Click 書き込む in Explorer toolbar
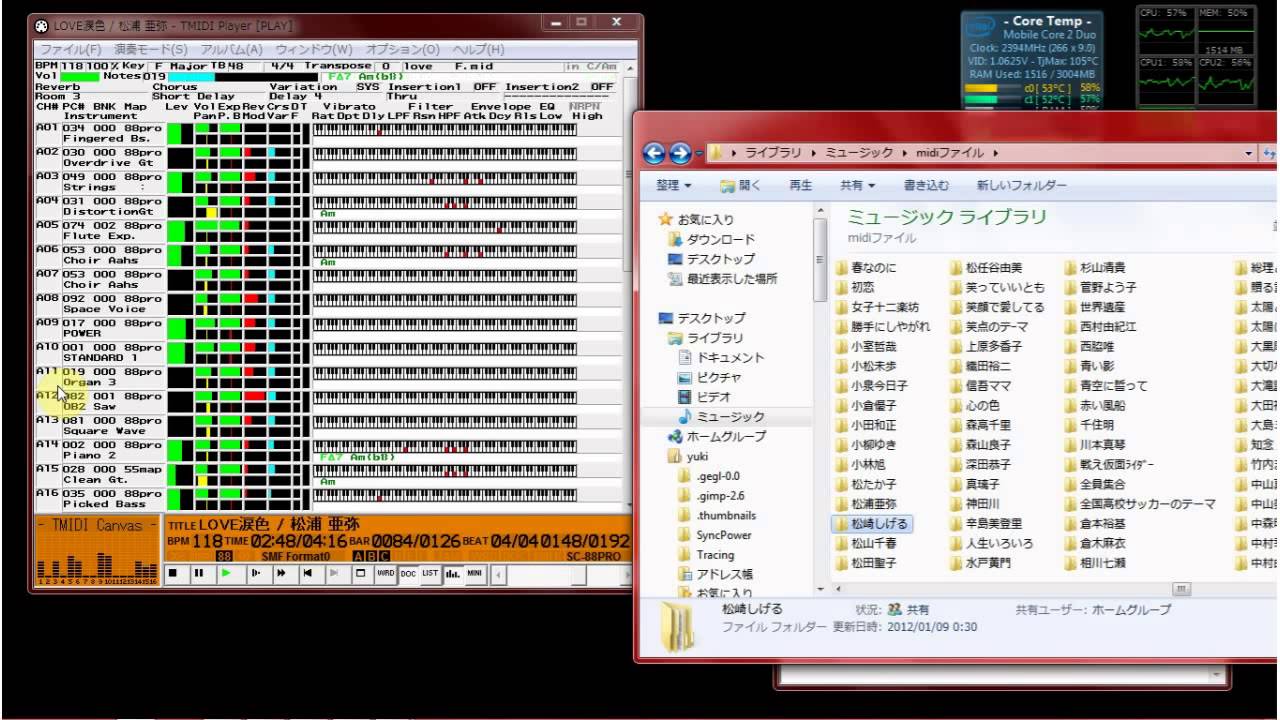The height and width of the screenshot is (720, 1280). (x=926, y=185)
